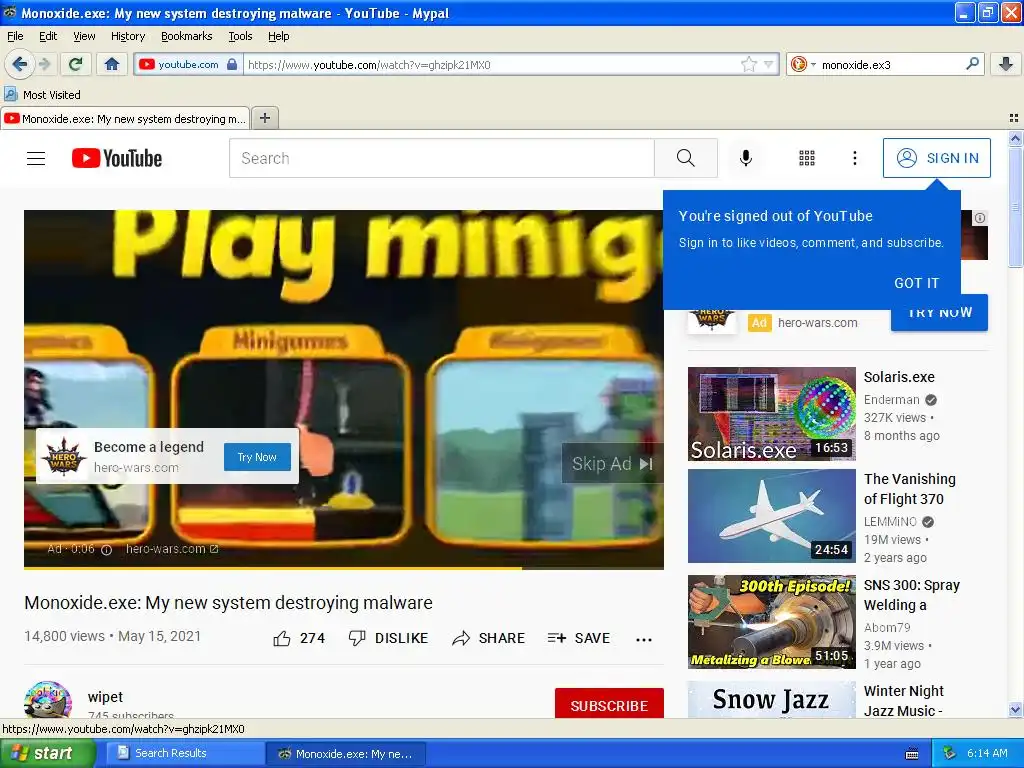
Task: Click the ad info icon near the sidebar ad
Action: pos(980,218)
